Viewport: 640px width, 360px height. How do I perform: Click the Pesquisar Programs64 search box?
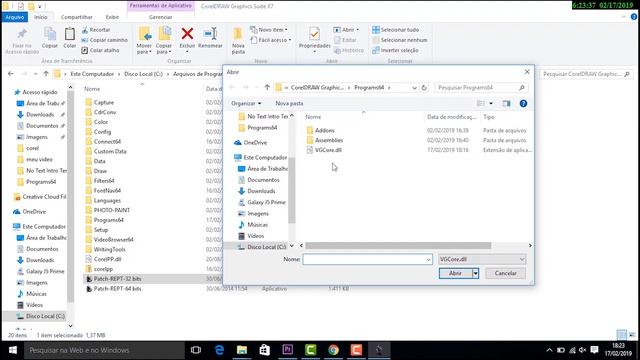tap(481, 88)
